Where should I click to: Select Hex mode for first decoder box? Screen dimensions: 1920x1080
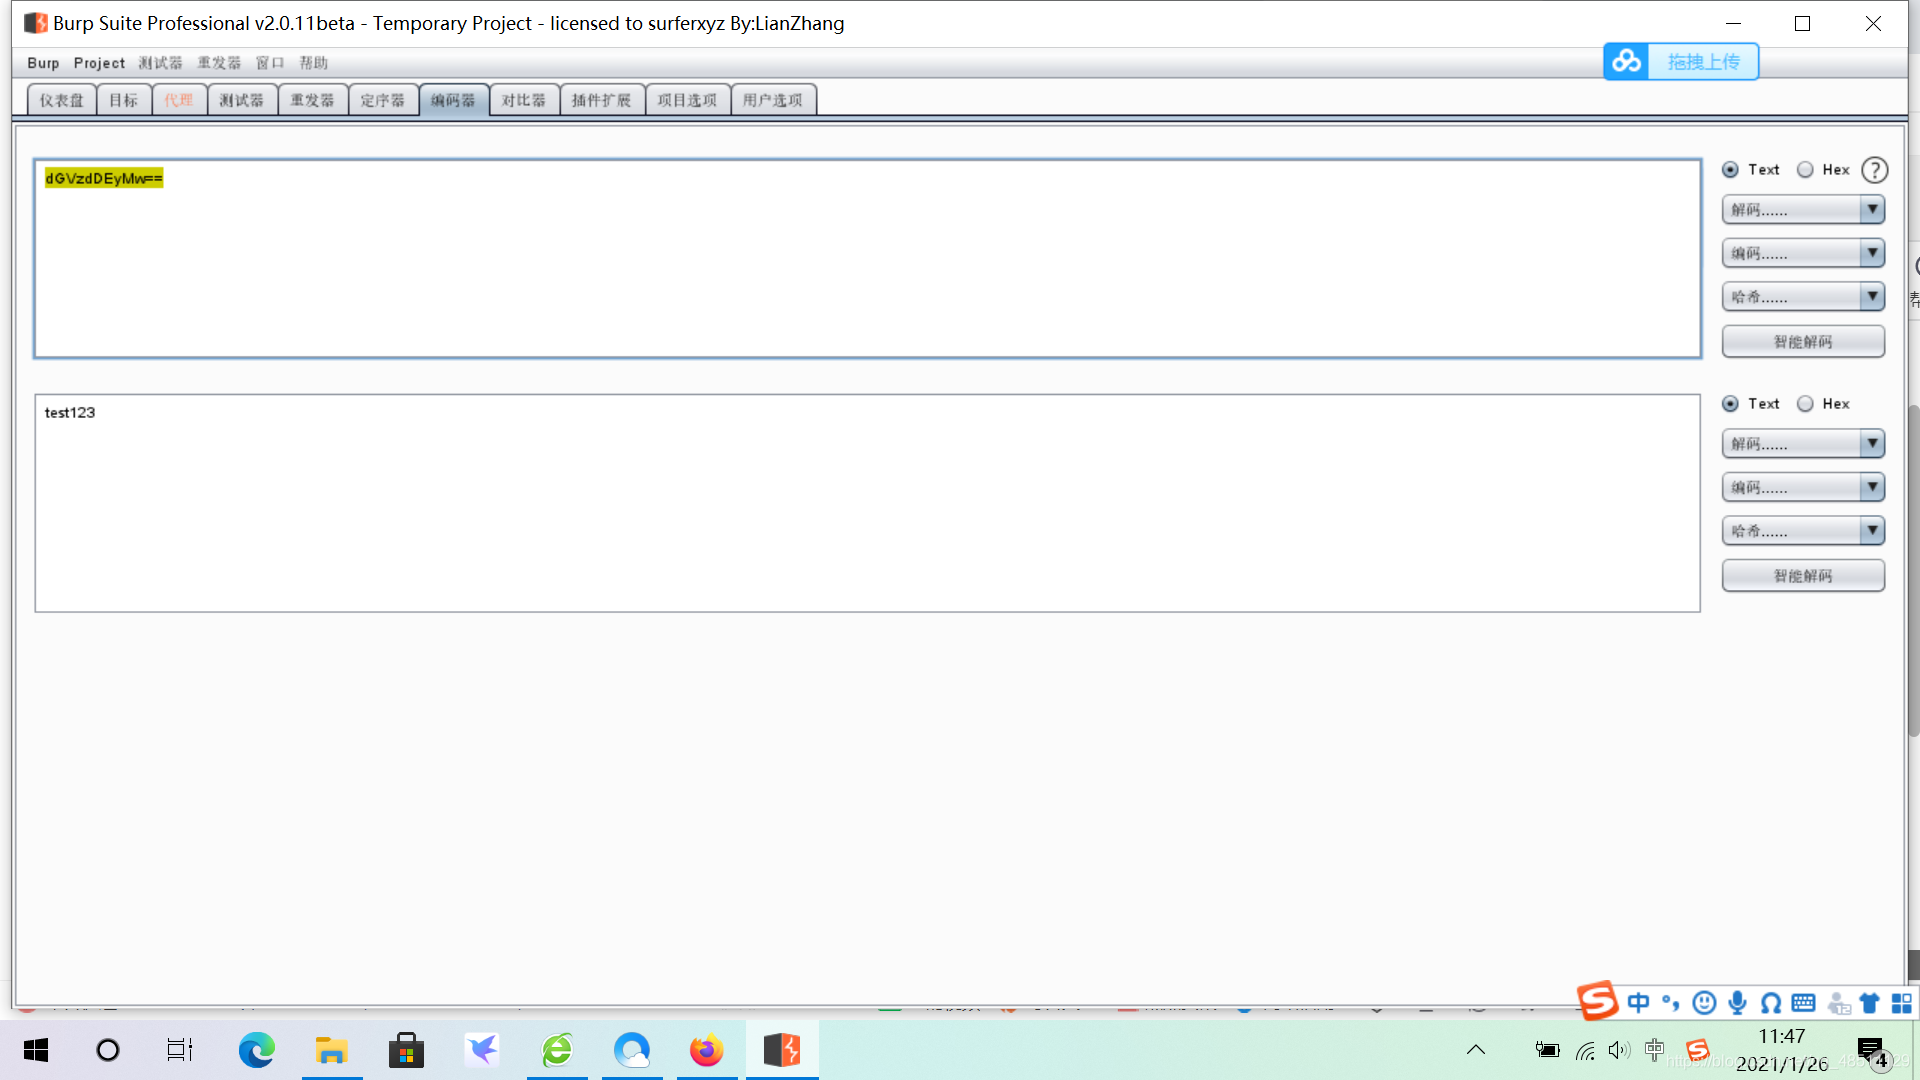[1805, 170]
